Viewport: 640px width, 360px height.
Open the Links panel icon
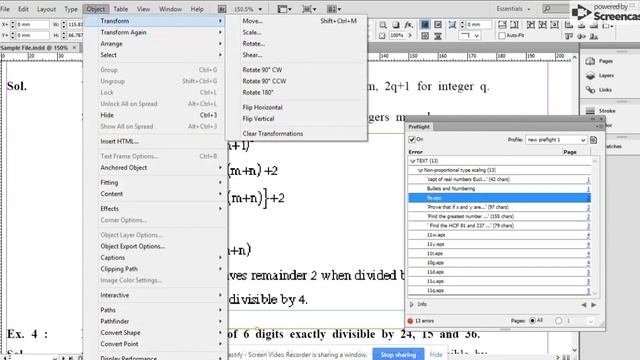(x=590, y=89)
